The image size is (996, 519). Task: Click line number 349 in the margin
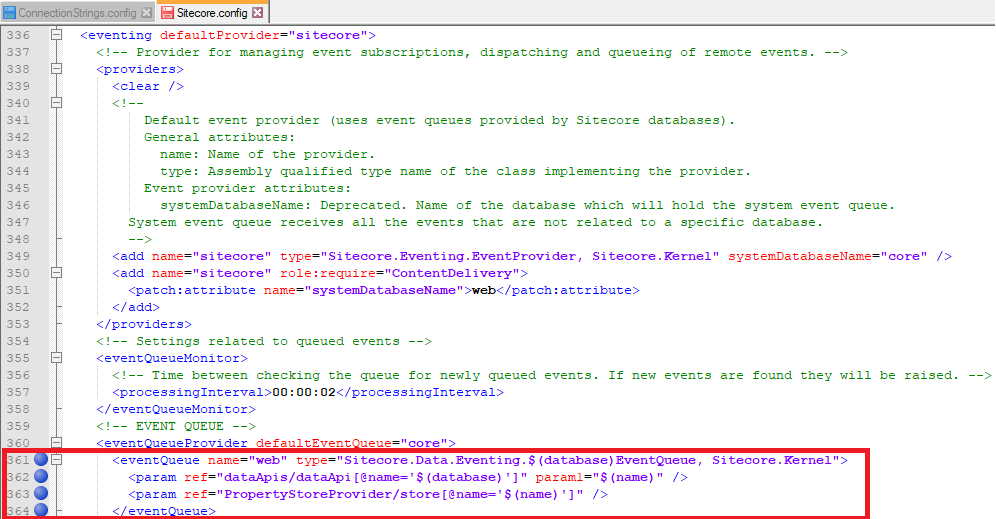tap(18, 256)
